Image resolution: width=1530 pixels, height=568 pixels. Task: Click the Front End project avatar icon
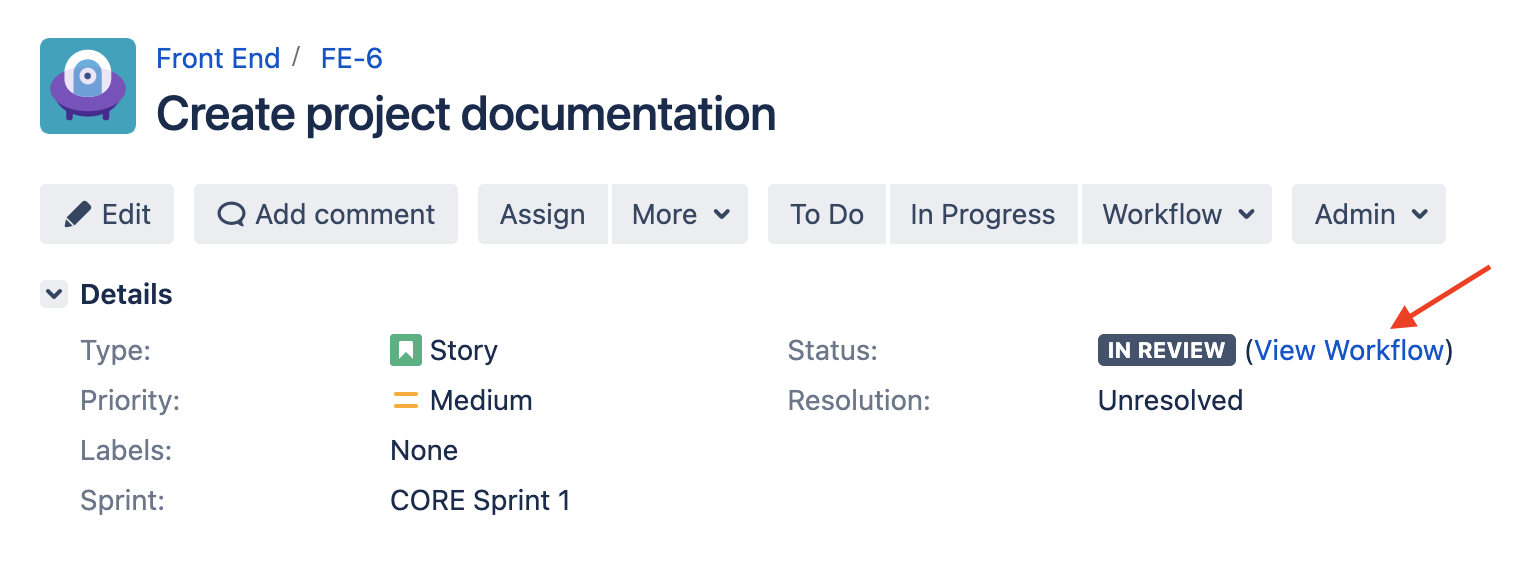click(88, 86)
